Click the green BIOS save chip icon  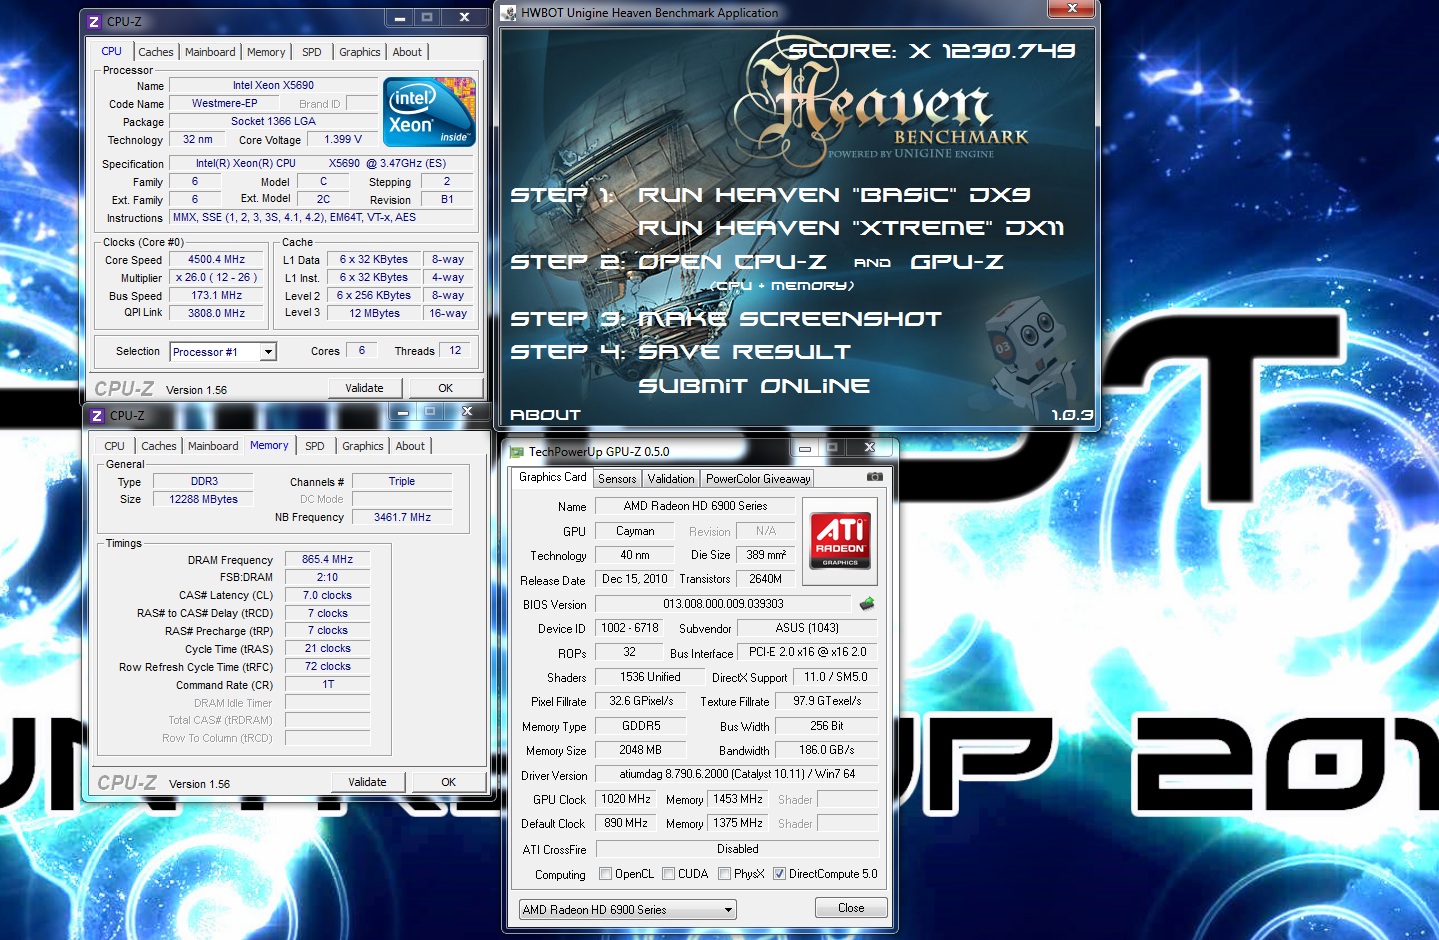pos(867,603)
